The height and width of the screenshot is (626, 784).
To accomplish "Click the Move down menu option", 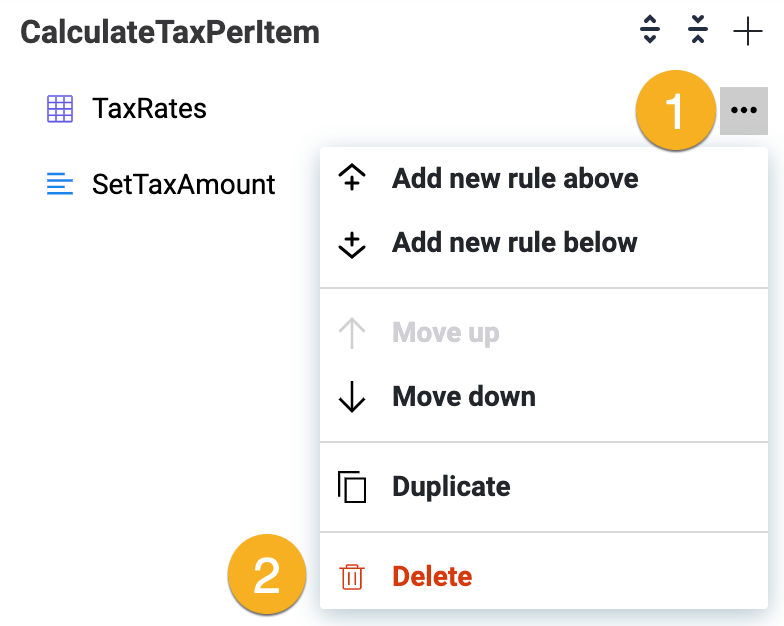I will click(x=464, y=396).
